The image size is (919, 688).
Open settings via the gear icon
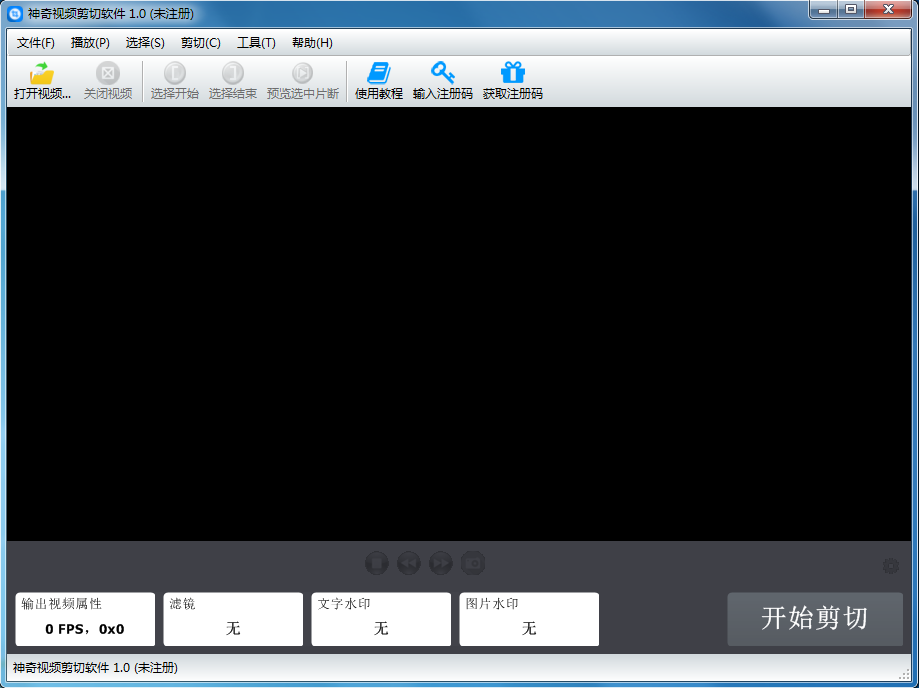point(890,566)
